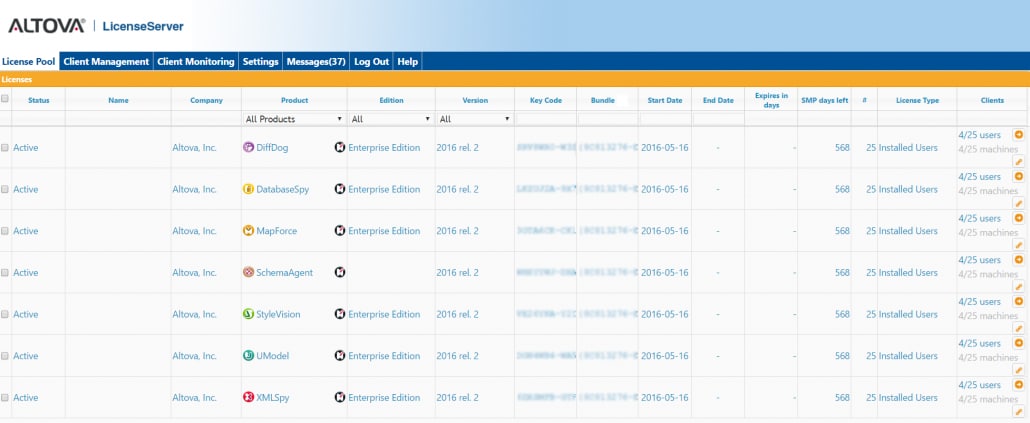Click the black bundle icon in DatabaseSpy row

[x=340, y=189]
